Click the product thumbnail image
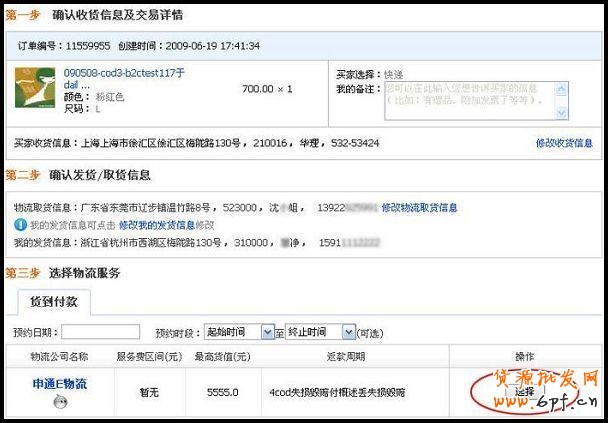The height and width of the screenshot is (423, 608). (x=35, y=88)
